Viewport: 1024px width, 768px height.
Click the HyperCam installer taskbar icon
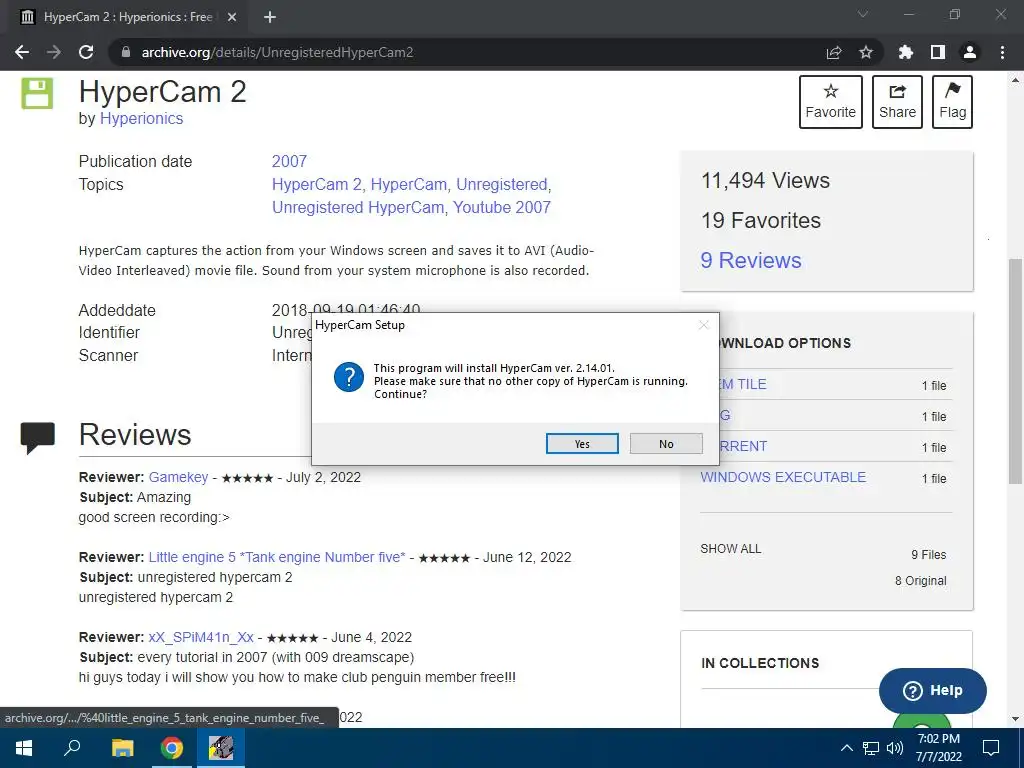pos(221,748)
